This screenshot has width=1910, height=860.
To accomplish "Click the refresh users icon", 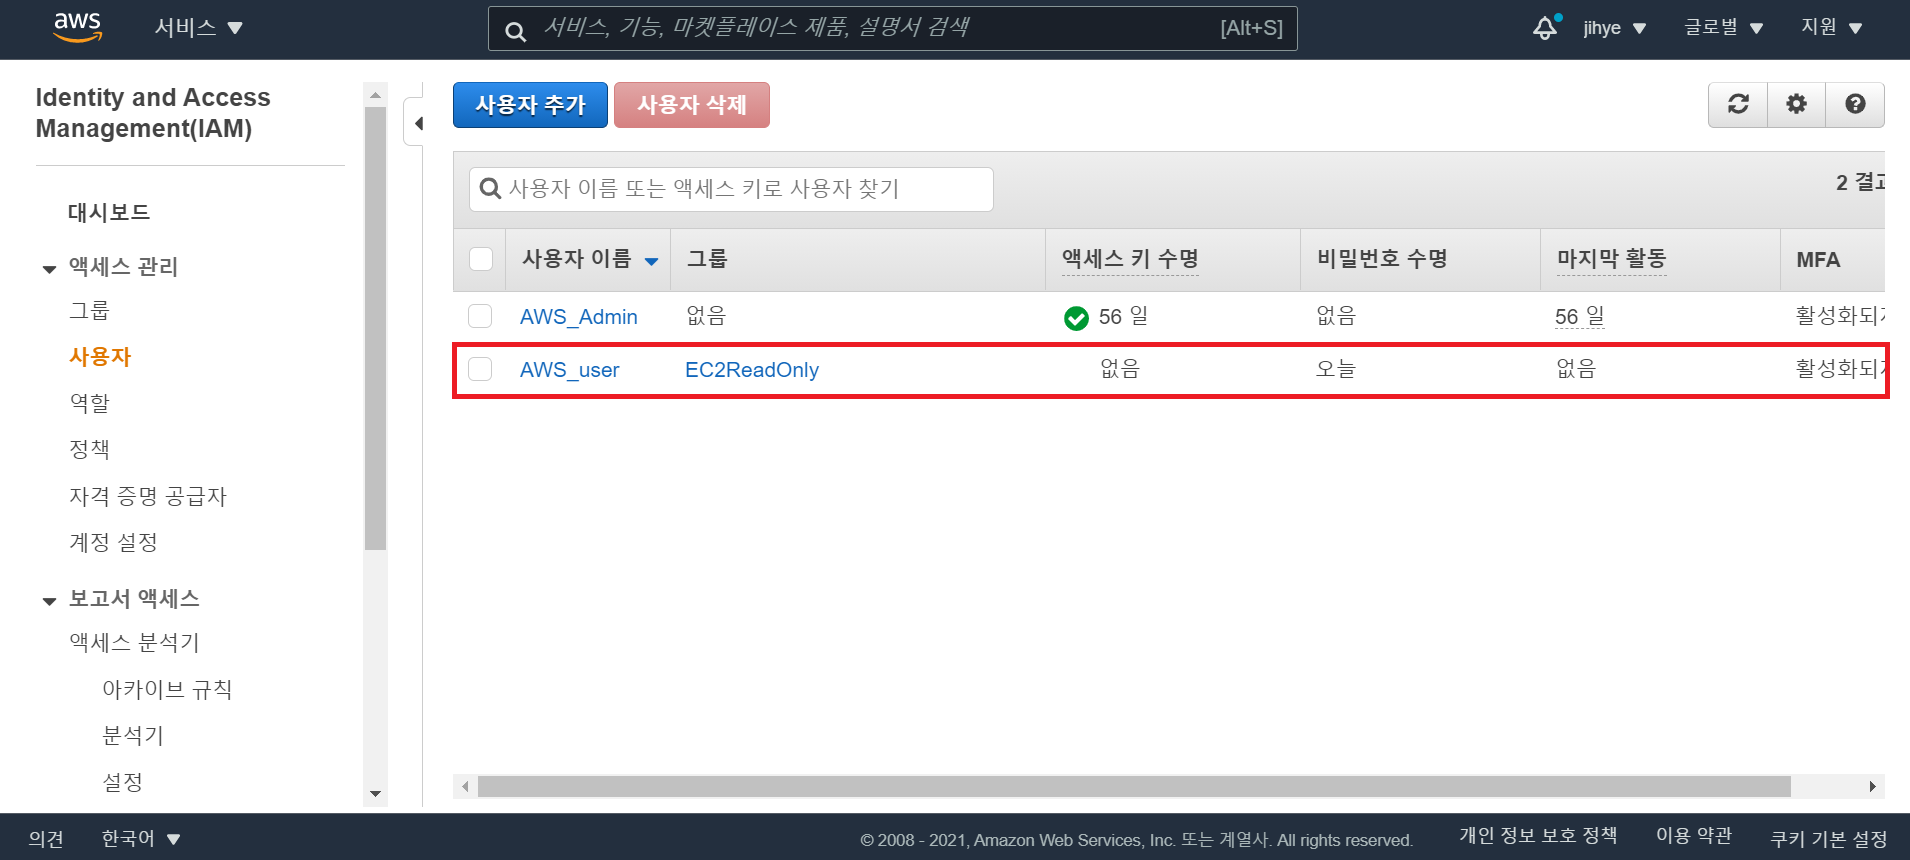I will point(1738,104).
